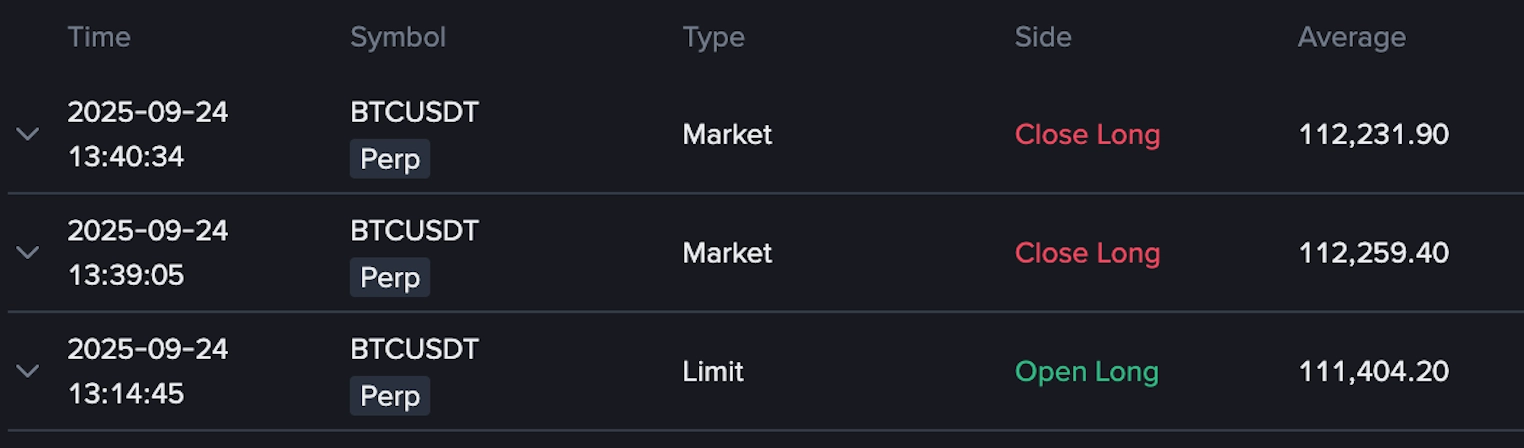Viewport: 1524px width, 448px height.
Task: Click the Limit order type cell
Action: [x=713, y=372]
